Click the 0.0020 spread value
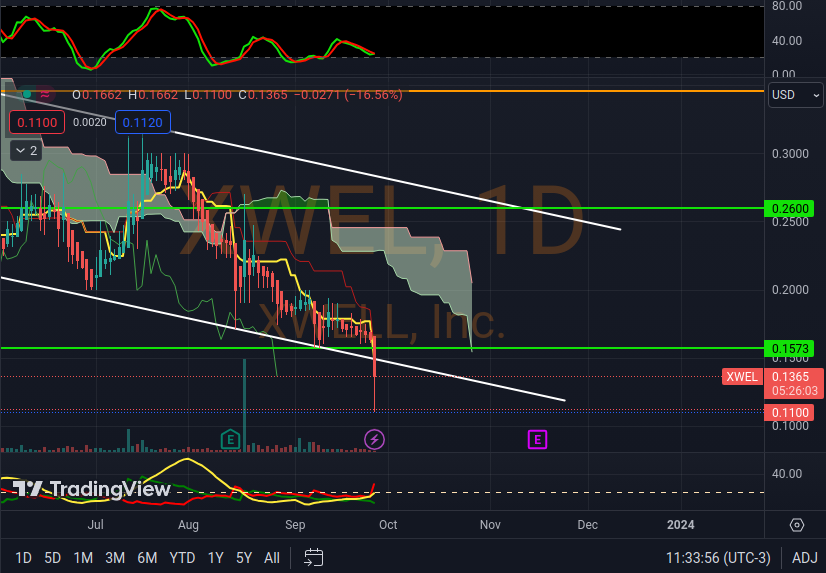826x573 pixels. click(90, 122)
